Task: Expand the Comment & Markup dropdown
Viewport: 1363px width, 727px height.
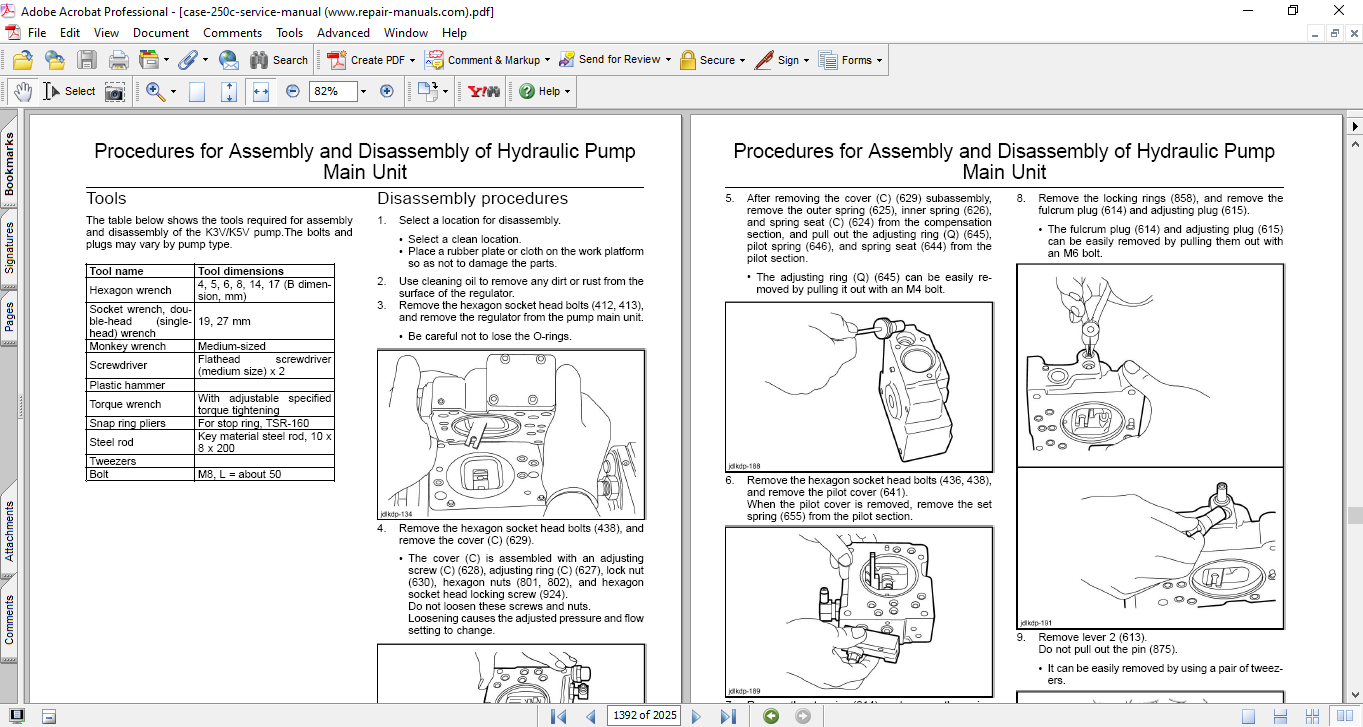Action: (x=548, y=60)
